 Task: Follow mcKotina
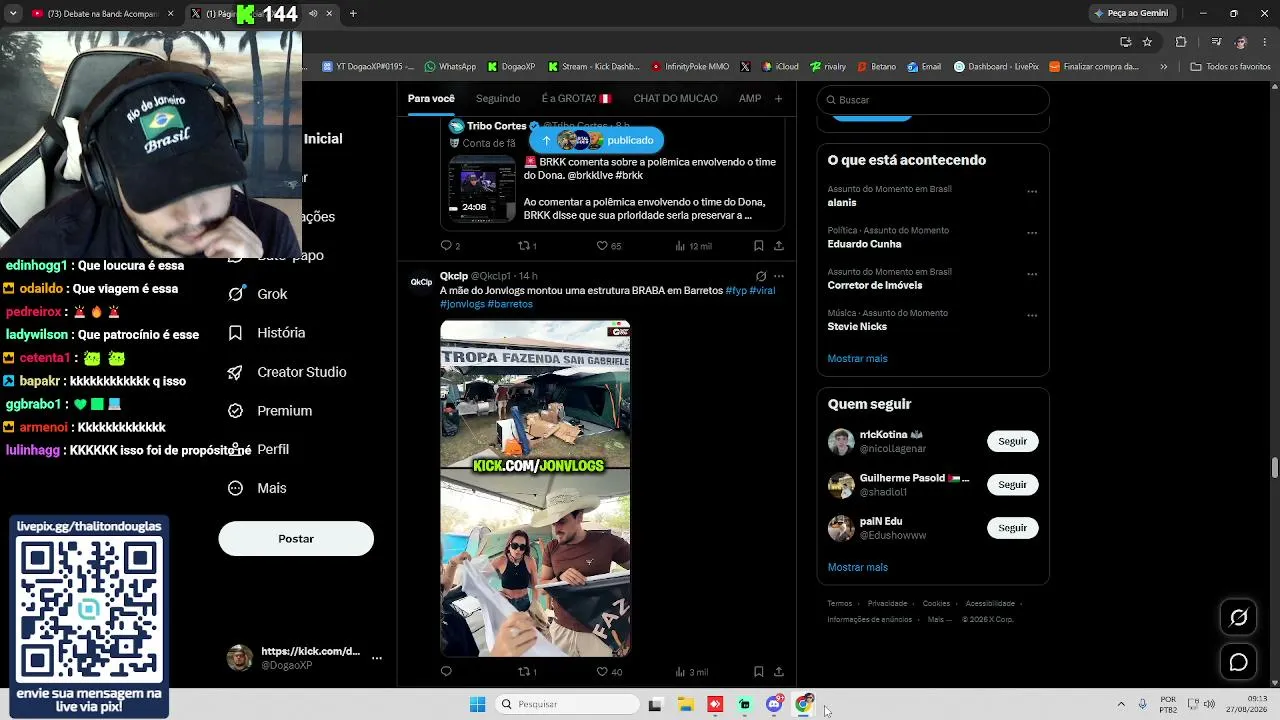click(1012, 441)
